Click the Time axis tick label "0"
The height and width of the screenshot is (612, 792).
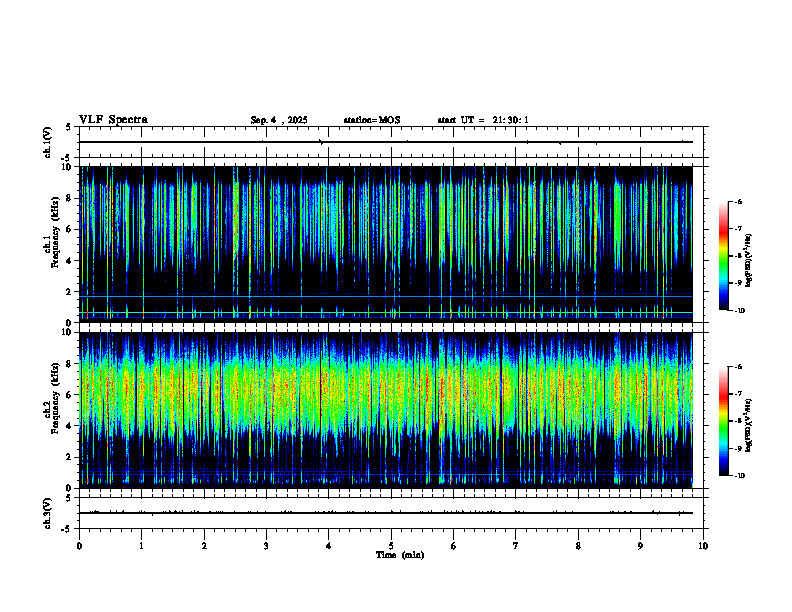point(79,546)
